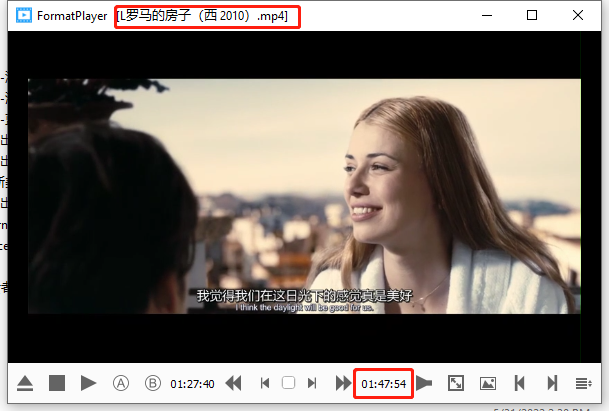
Task: Jump to the next file
Action: coord(552,383)
